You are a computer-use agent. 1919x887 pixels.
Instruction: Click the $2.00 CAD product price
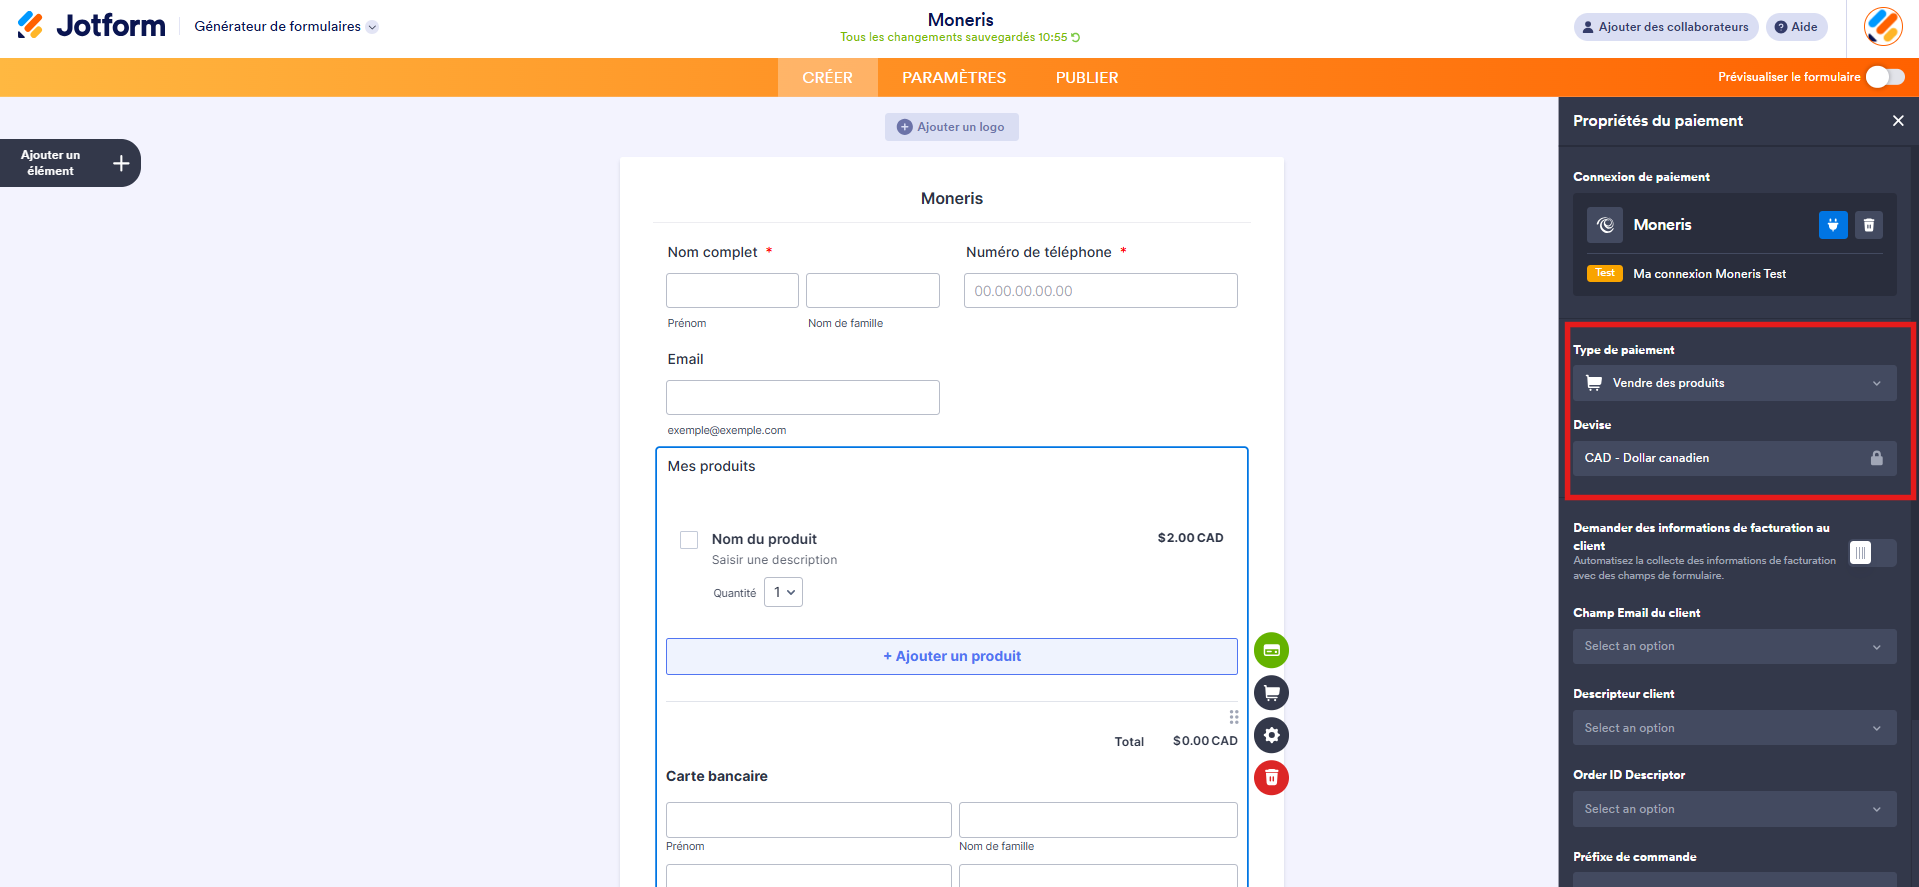pos(1190,538)
